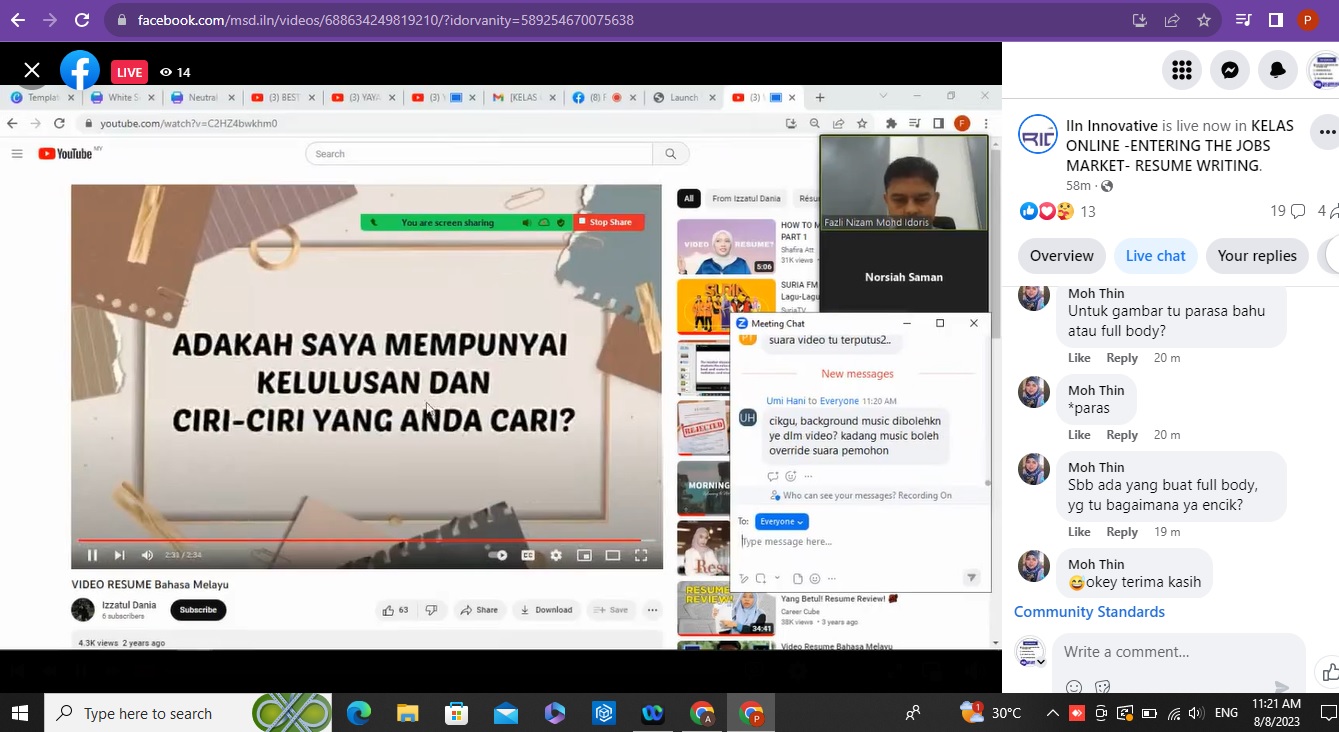
Task: Open the emoji picker for comment
Action: coord(1074,687)
